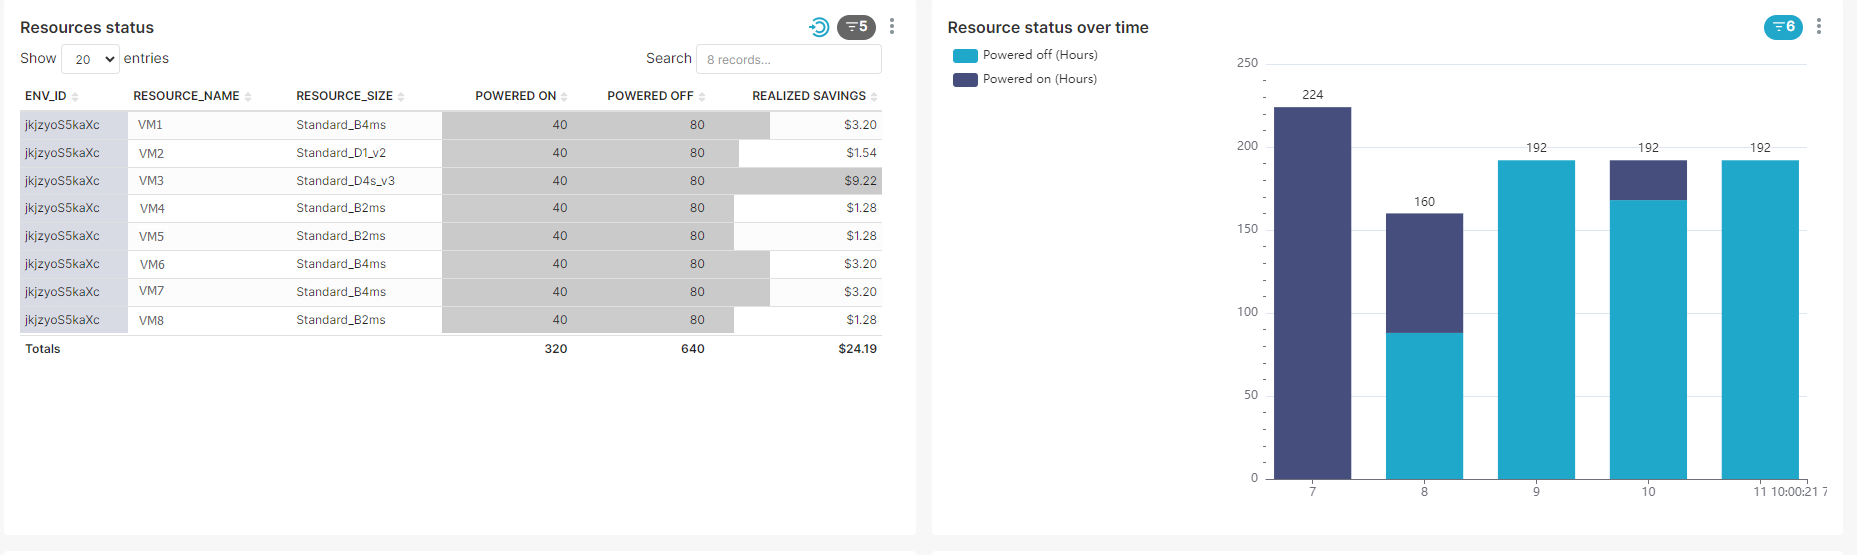Select the VM3 row resource name
Viewport: 1857px width, 555px height.
[x=151, y=181]
